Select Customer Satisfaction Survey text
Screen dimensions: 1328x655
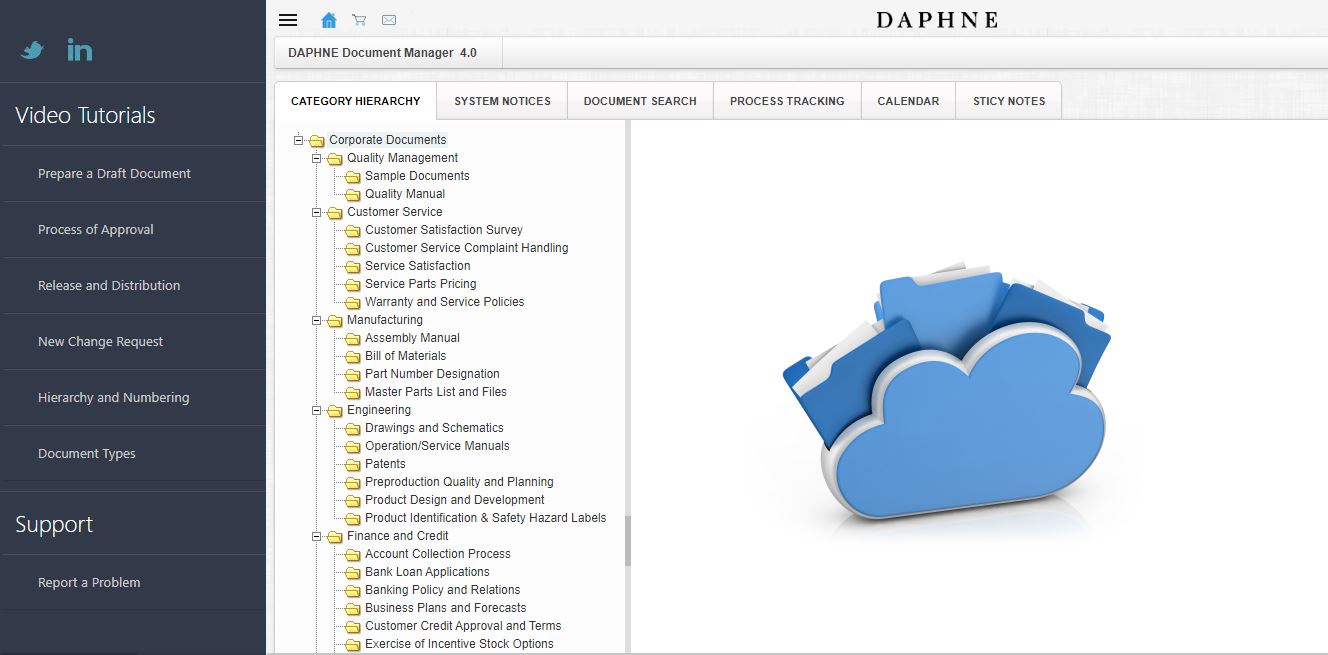pyautogui.click(x=444, y=230)
